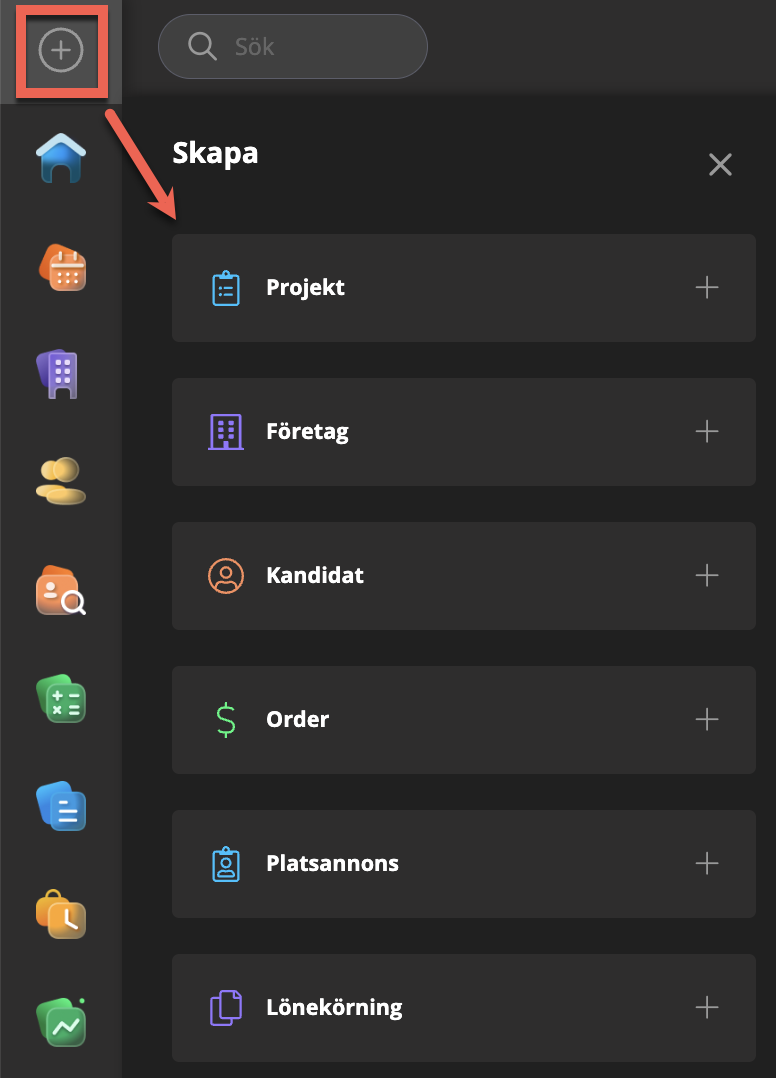776x1078 pixels.
Task: Click the plus sign on Order row
Action: (707, 719)
